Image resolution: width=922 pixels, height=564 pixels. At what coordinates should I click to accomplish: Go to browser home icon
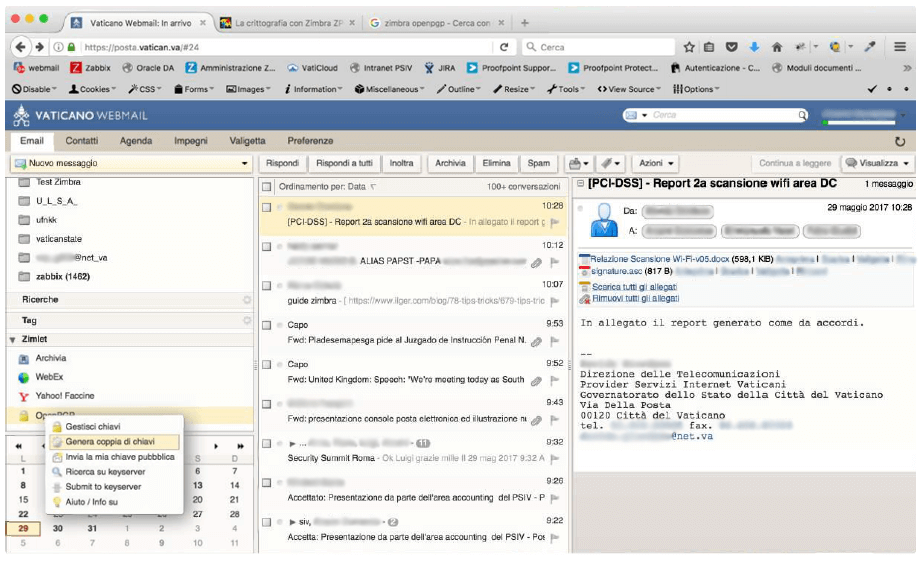777,47
